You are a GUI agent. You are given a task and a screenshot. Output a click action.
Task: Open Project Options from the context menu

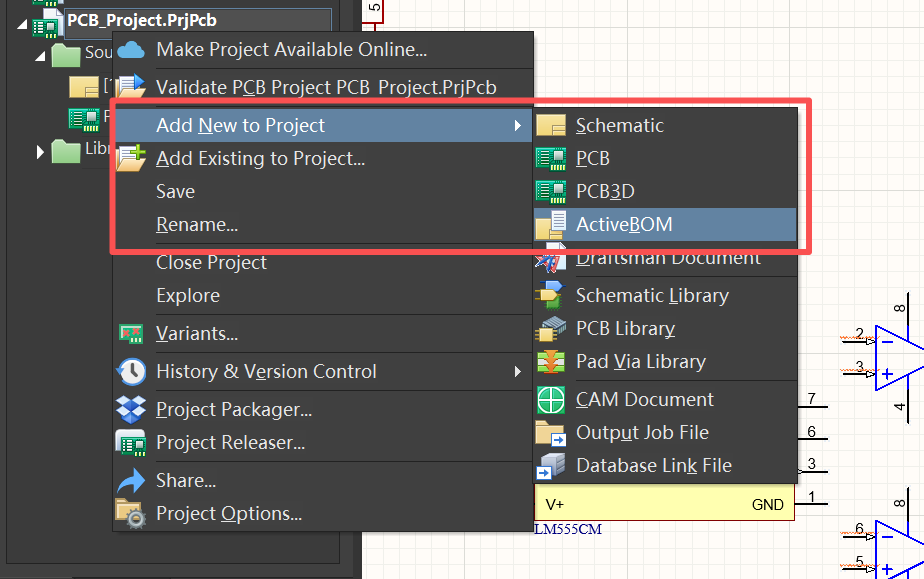coord(323,514)
